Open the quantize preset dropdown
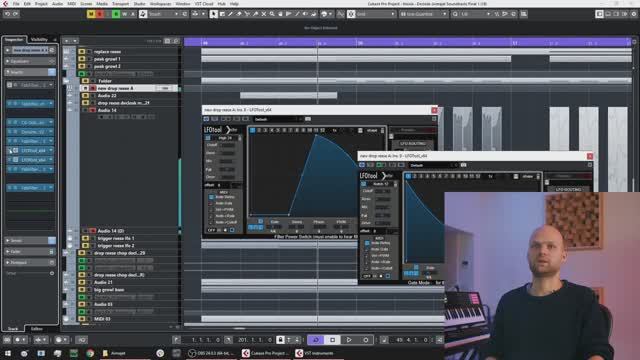 476,14
